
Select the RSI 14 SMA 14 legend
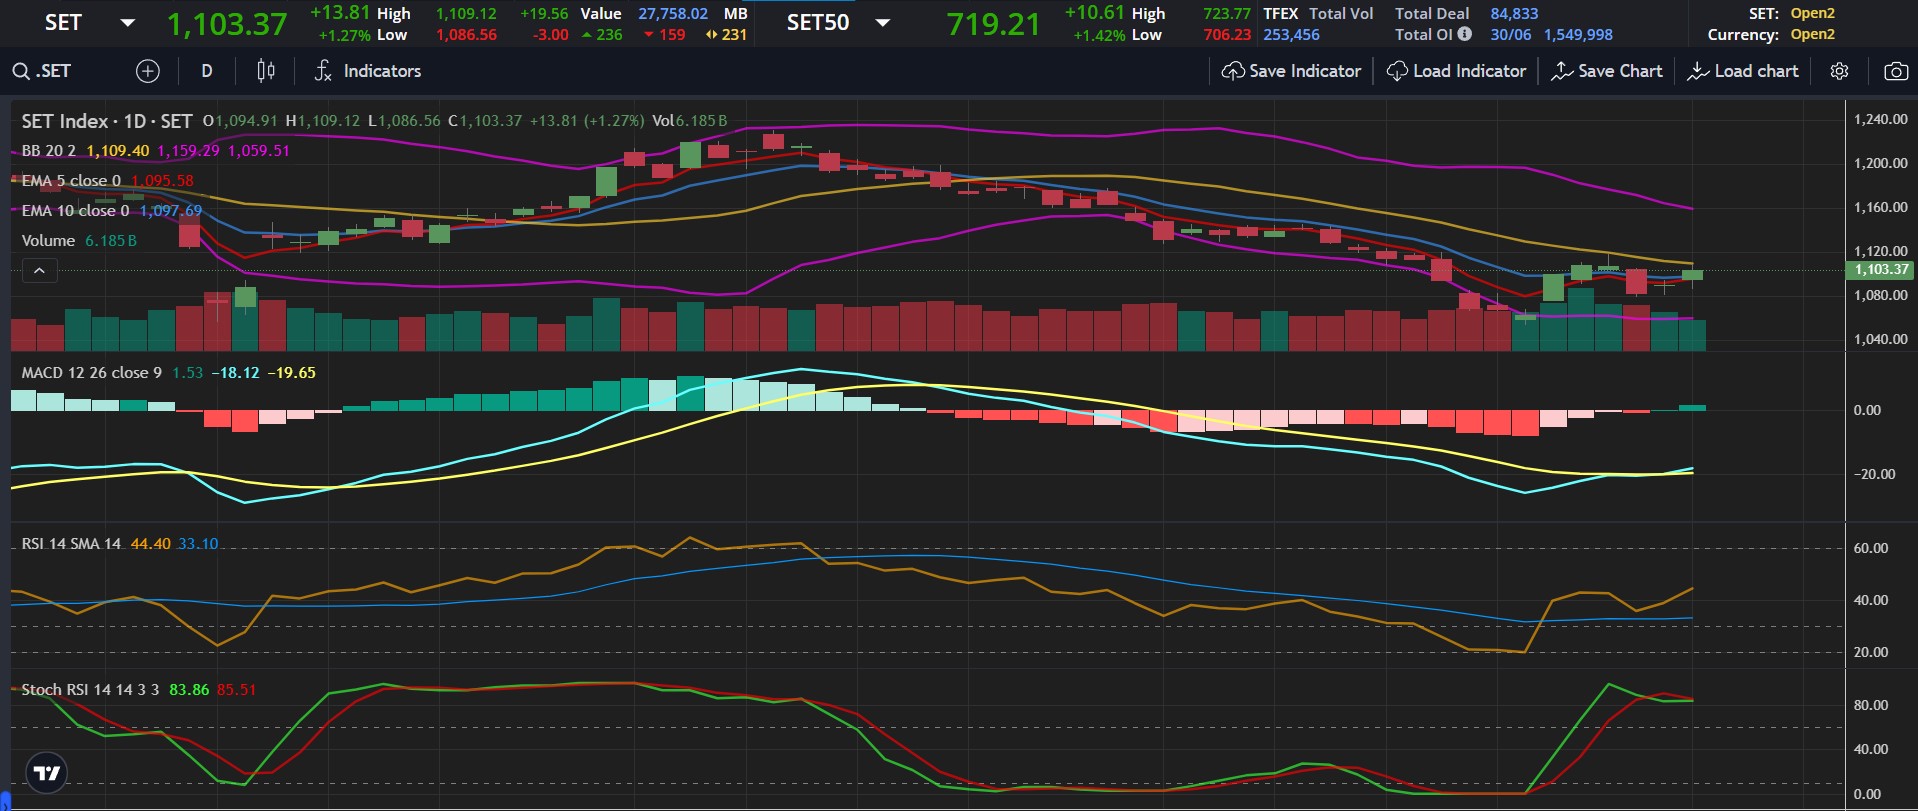tap(71, 544)
